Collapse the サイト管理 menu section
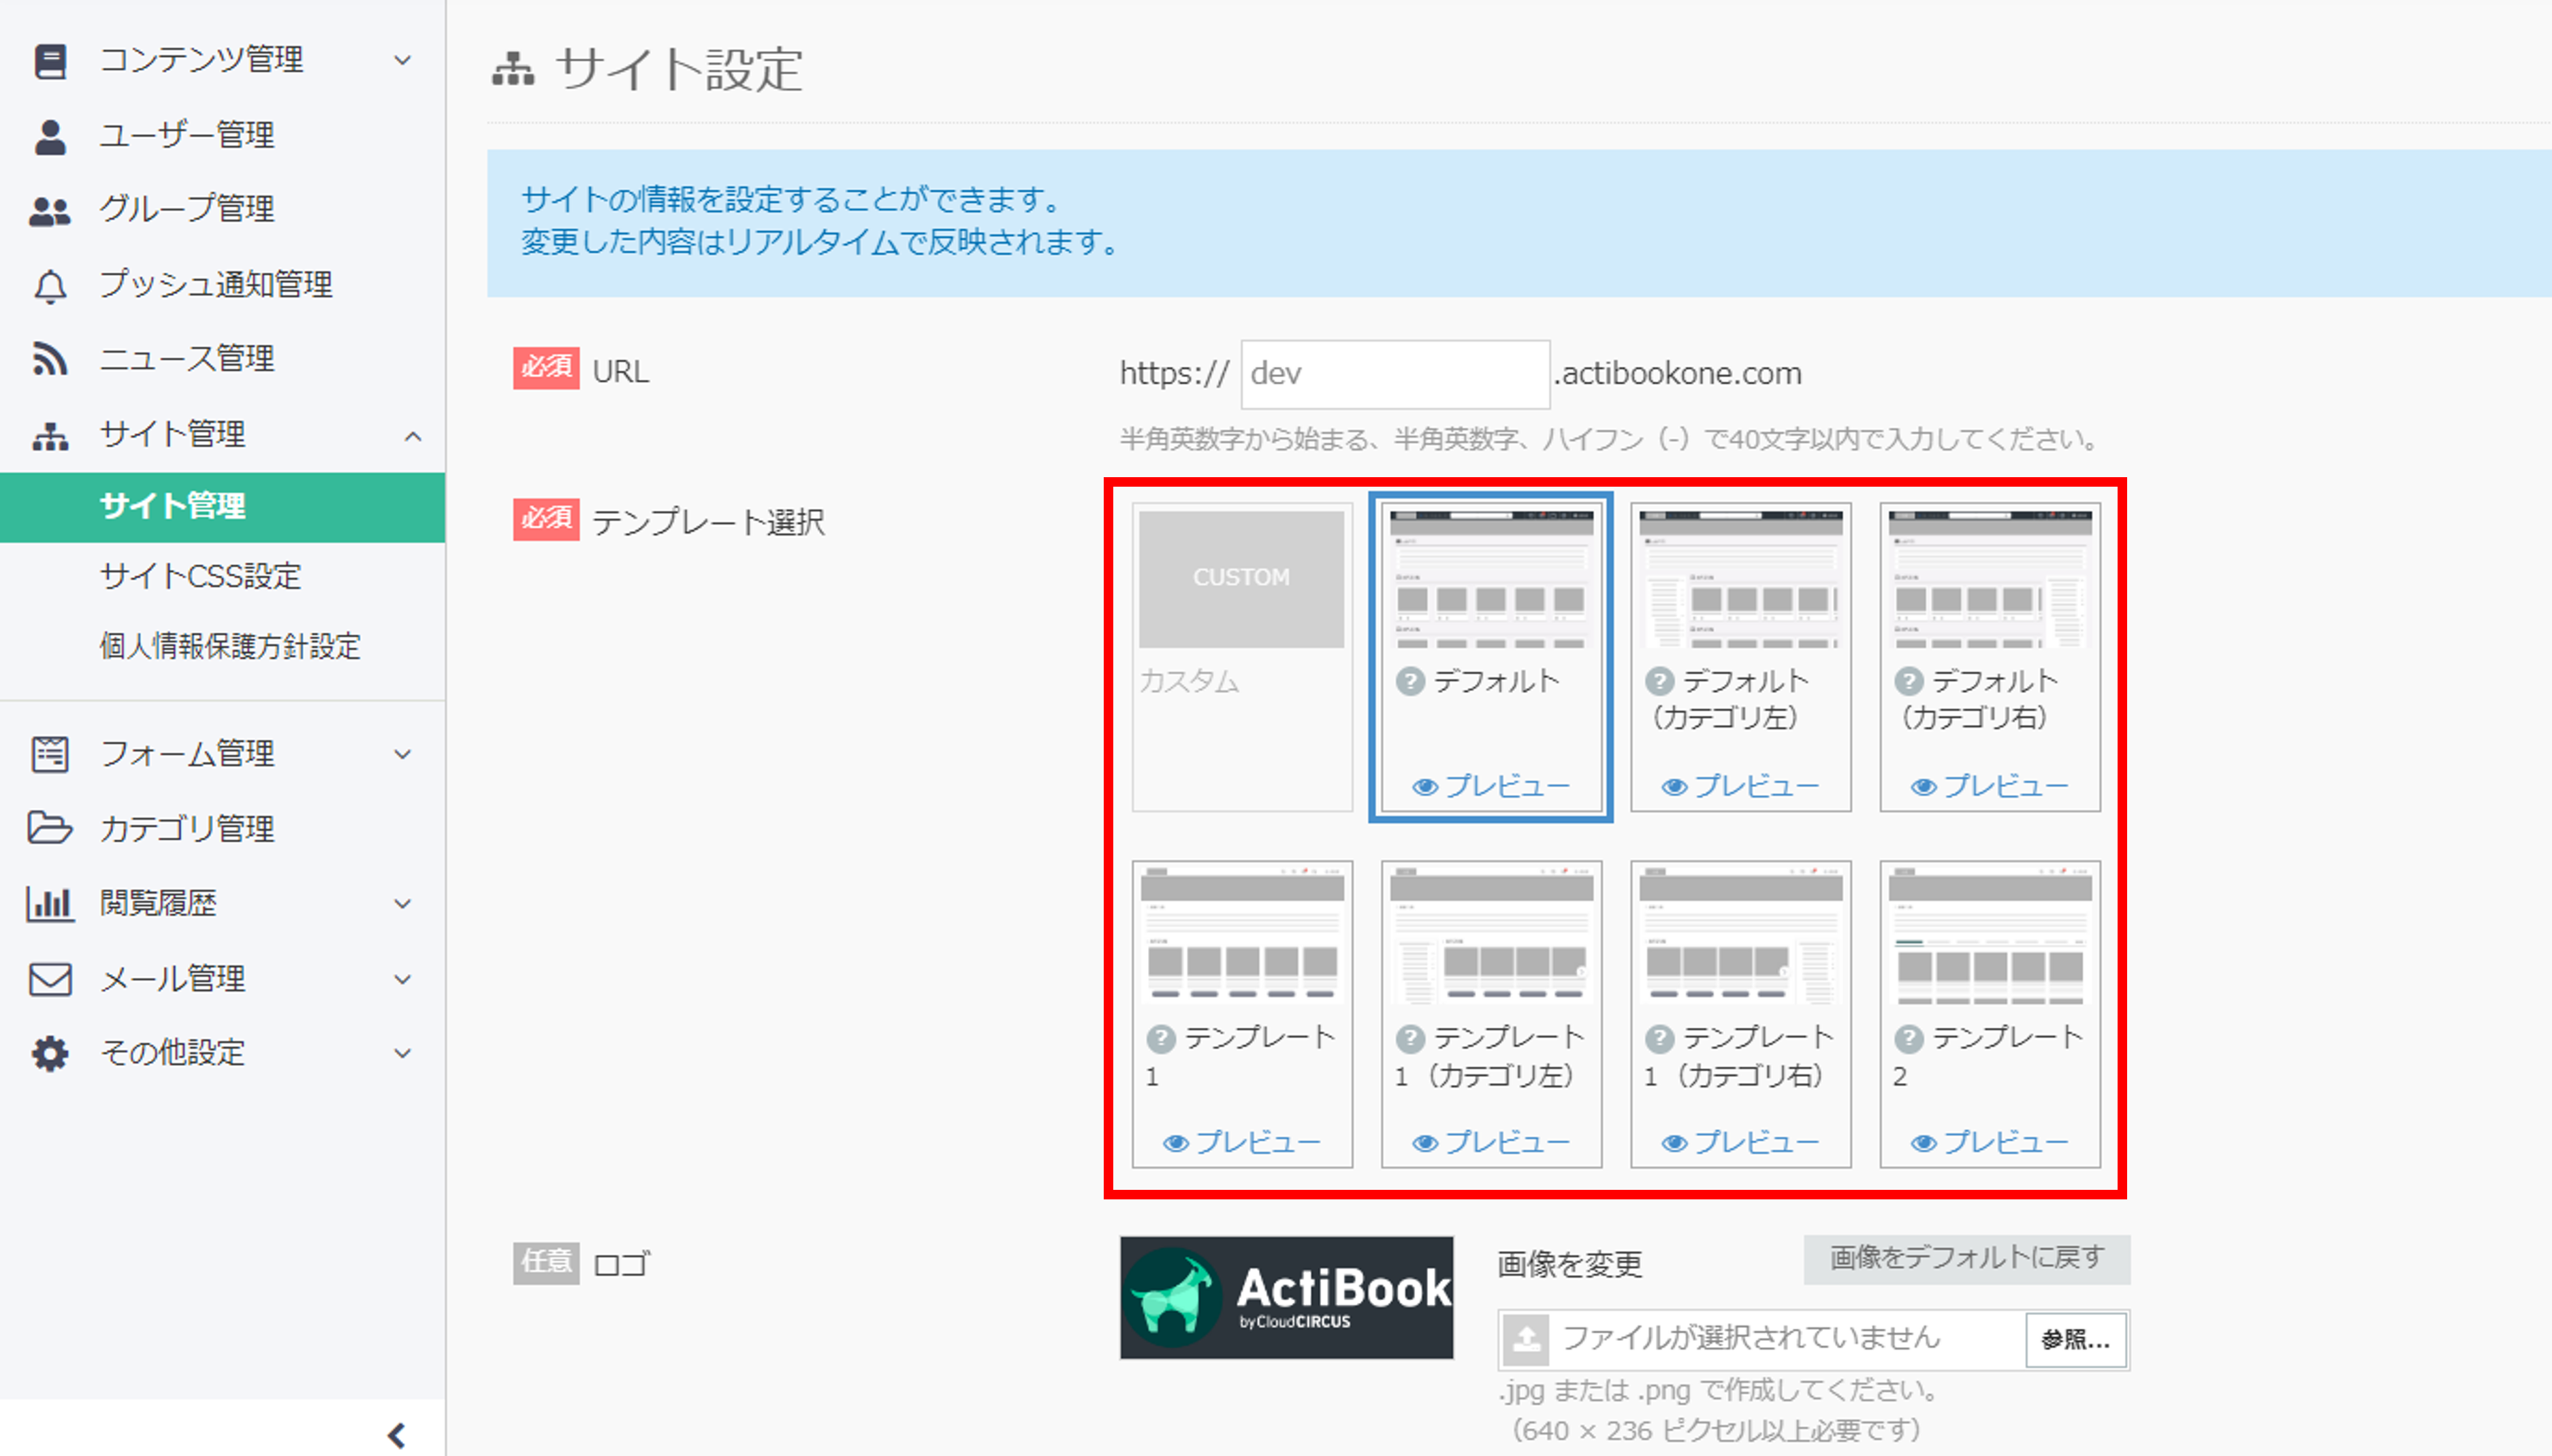The width and height of the screenshot is (2552, 1456). tap(412, 436)
